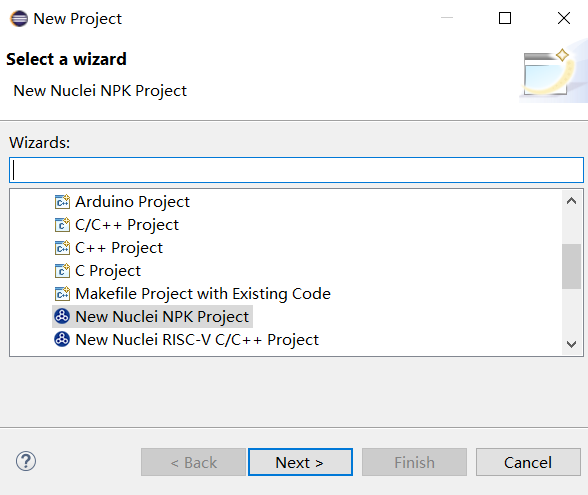Click the Cancel button
Screen dimensions: 588x495
coord(528,462)
